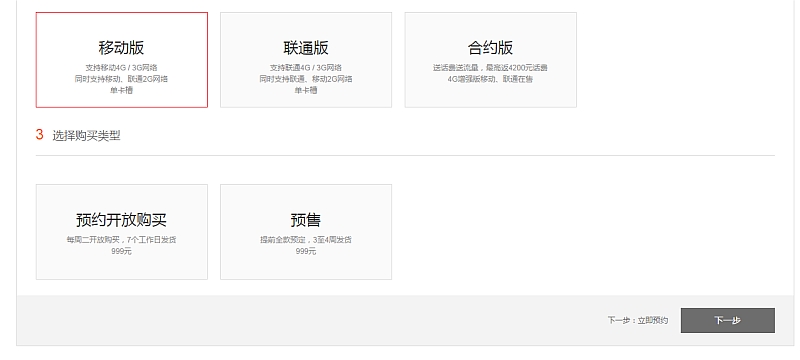Choose the 联通版 option card

pos(306,60)
